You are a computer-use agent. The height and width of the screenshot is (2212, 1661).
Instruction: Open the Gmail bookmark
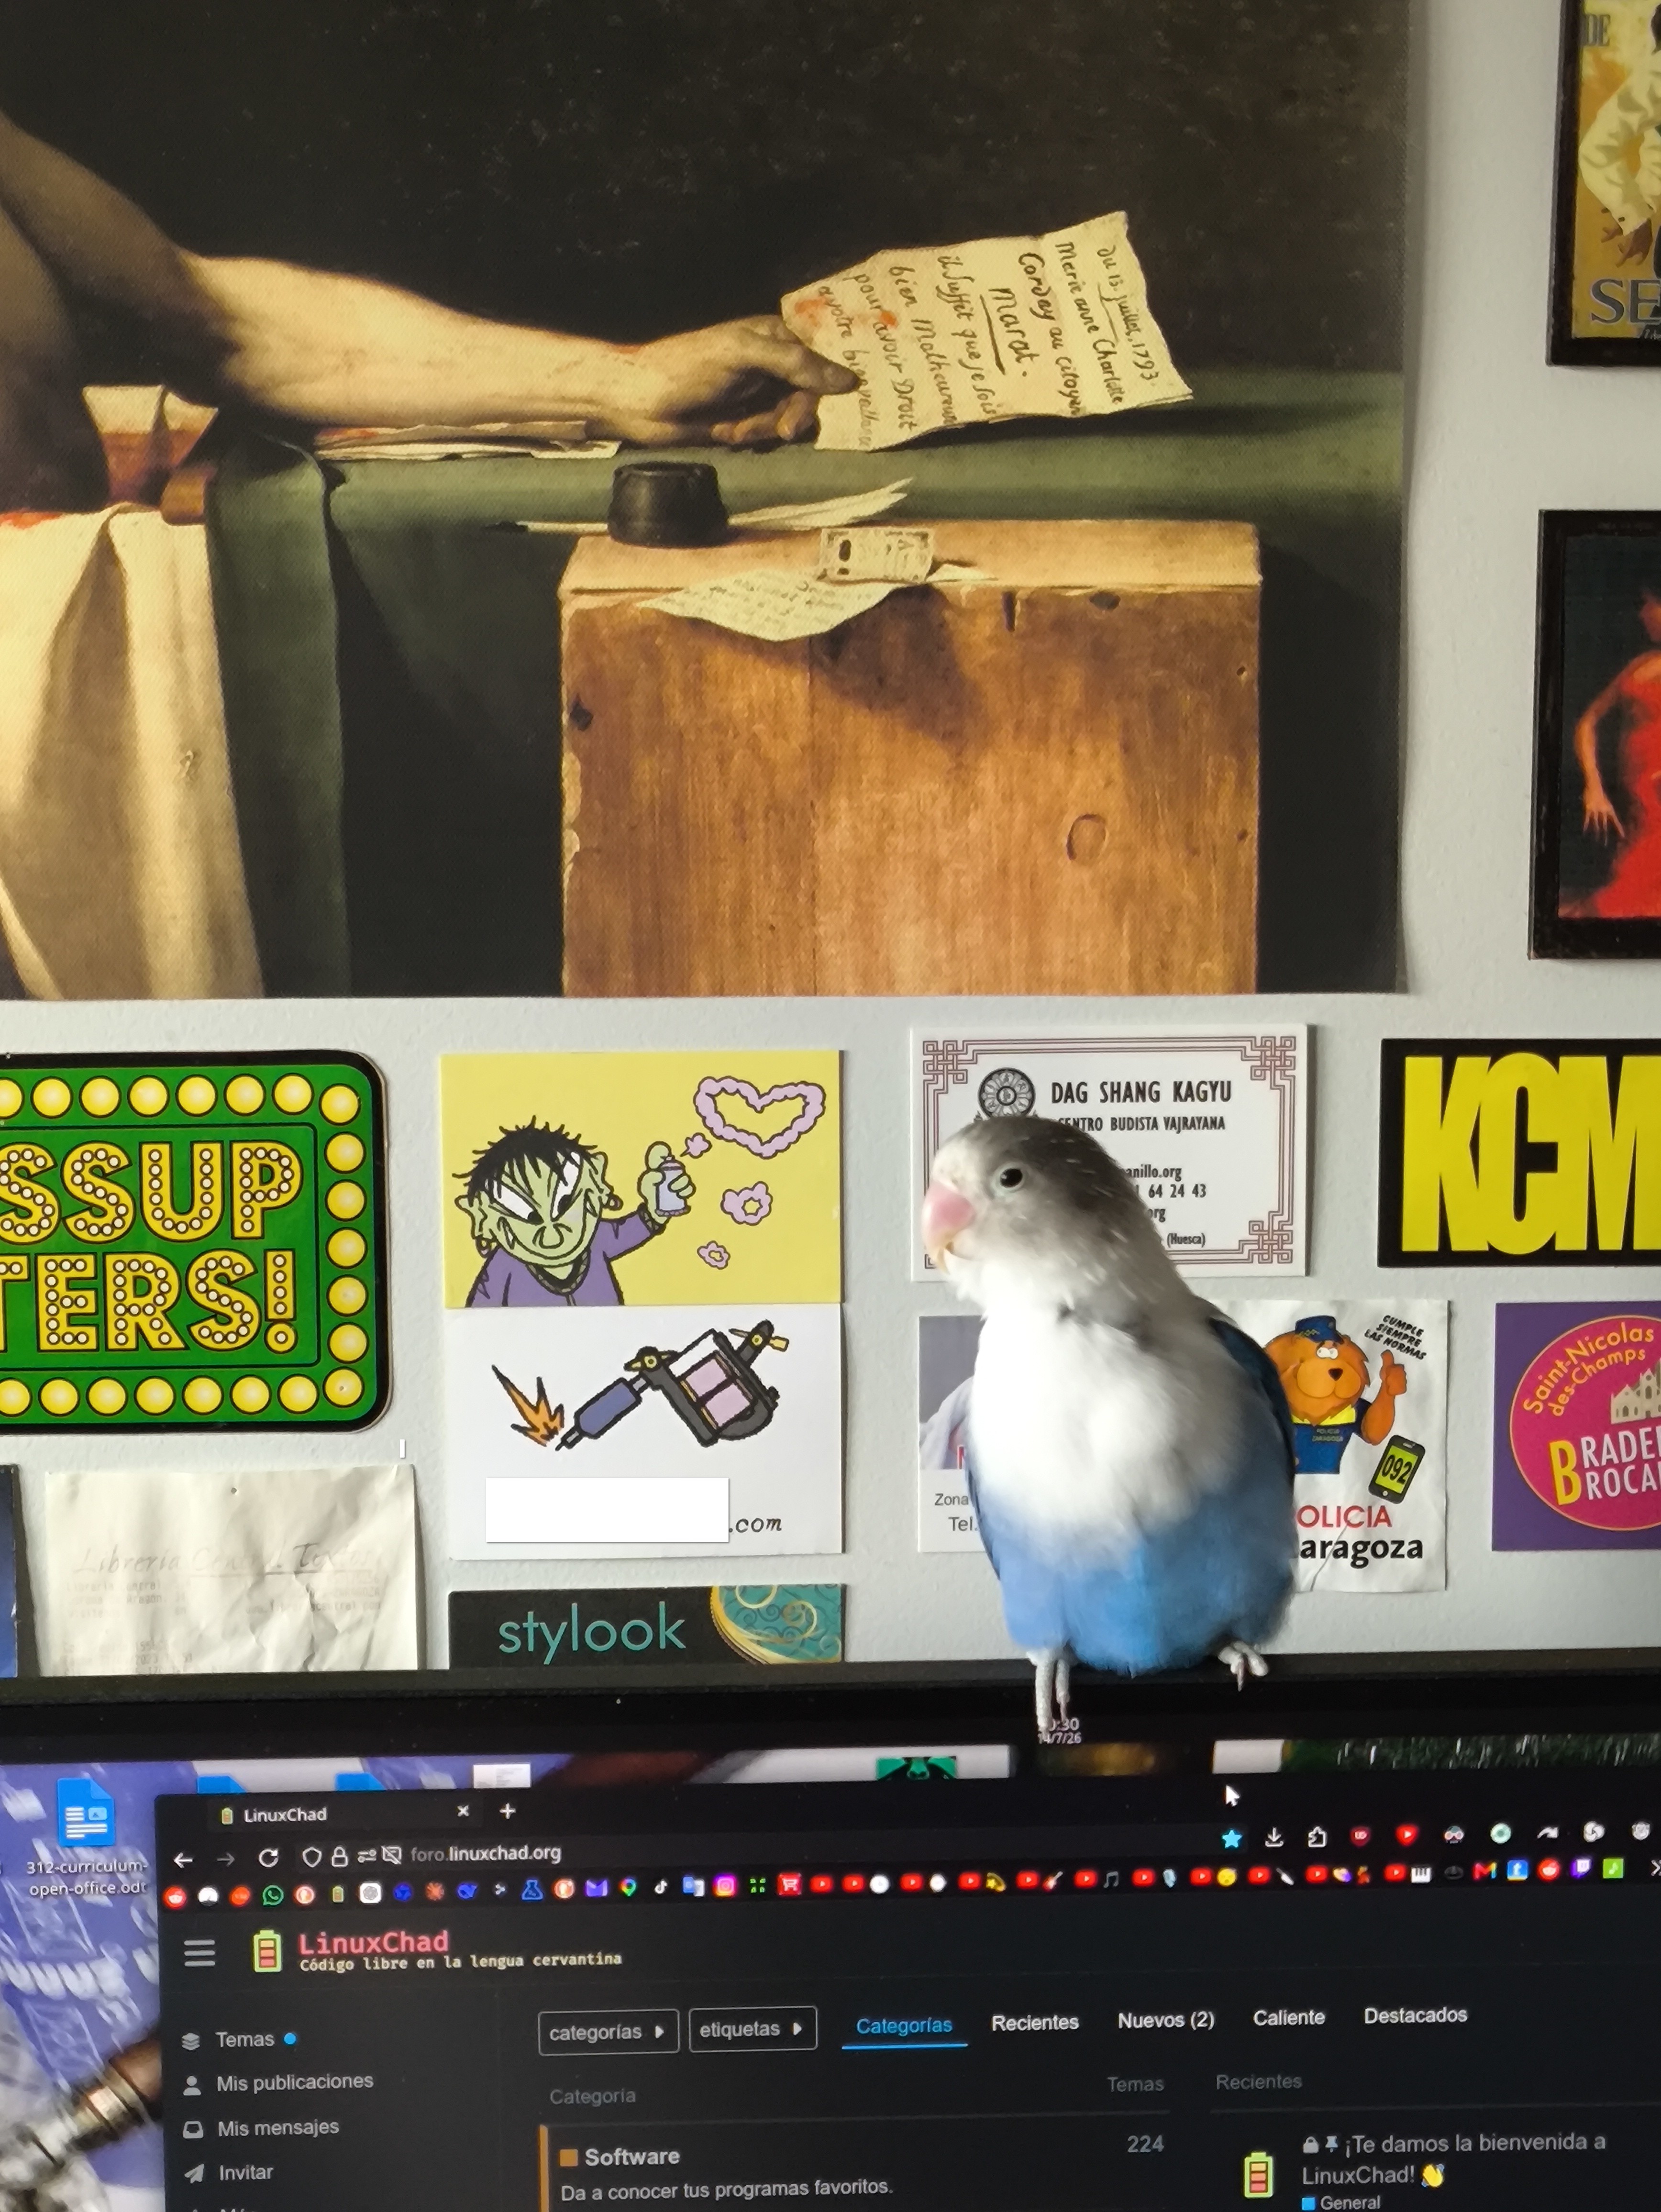1485,1871
